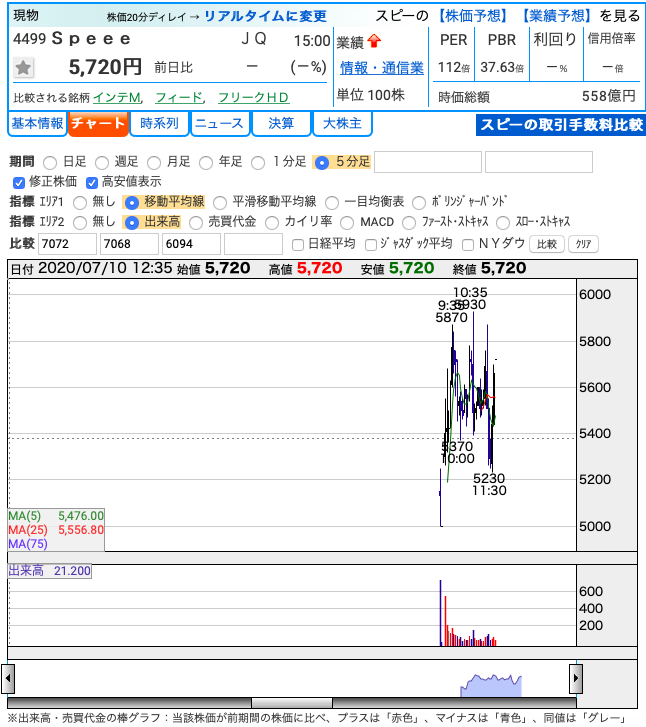Select the 日足 period radio
646x727 pixels.
tap(50, 163)
